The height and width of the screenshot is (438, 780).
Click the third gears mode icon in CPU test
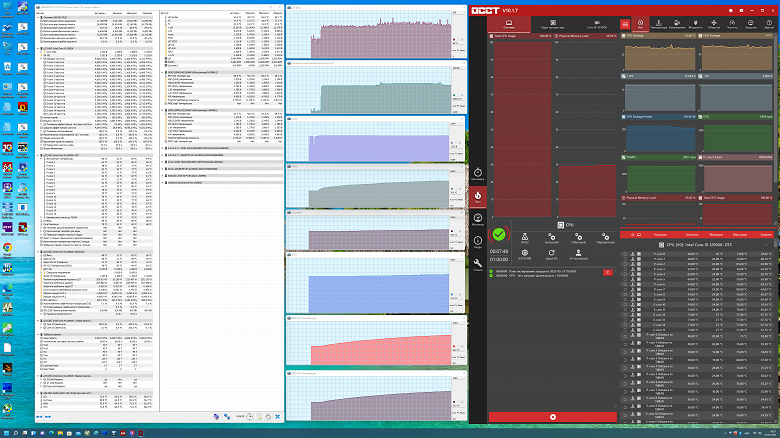578,238
